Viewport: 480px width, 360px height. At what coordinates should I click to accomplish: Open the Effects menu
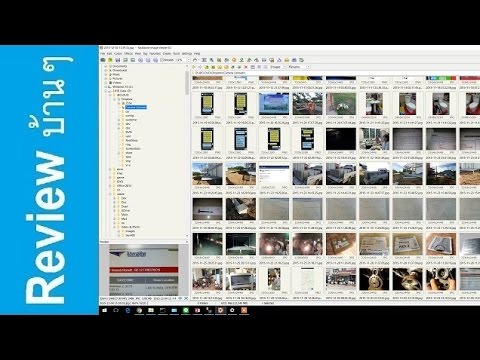129,54
